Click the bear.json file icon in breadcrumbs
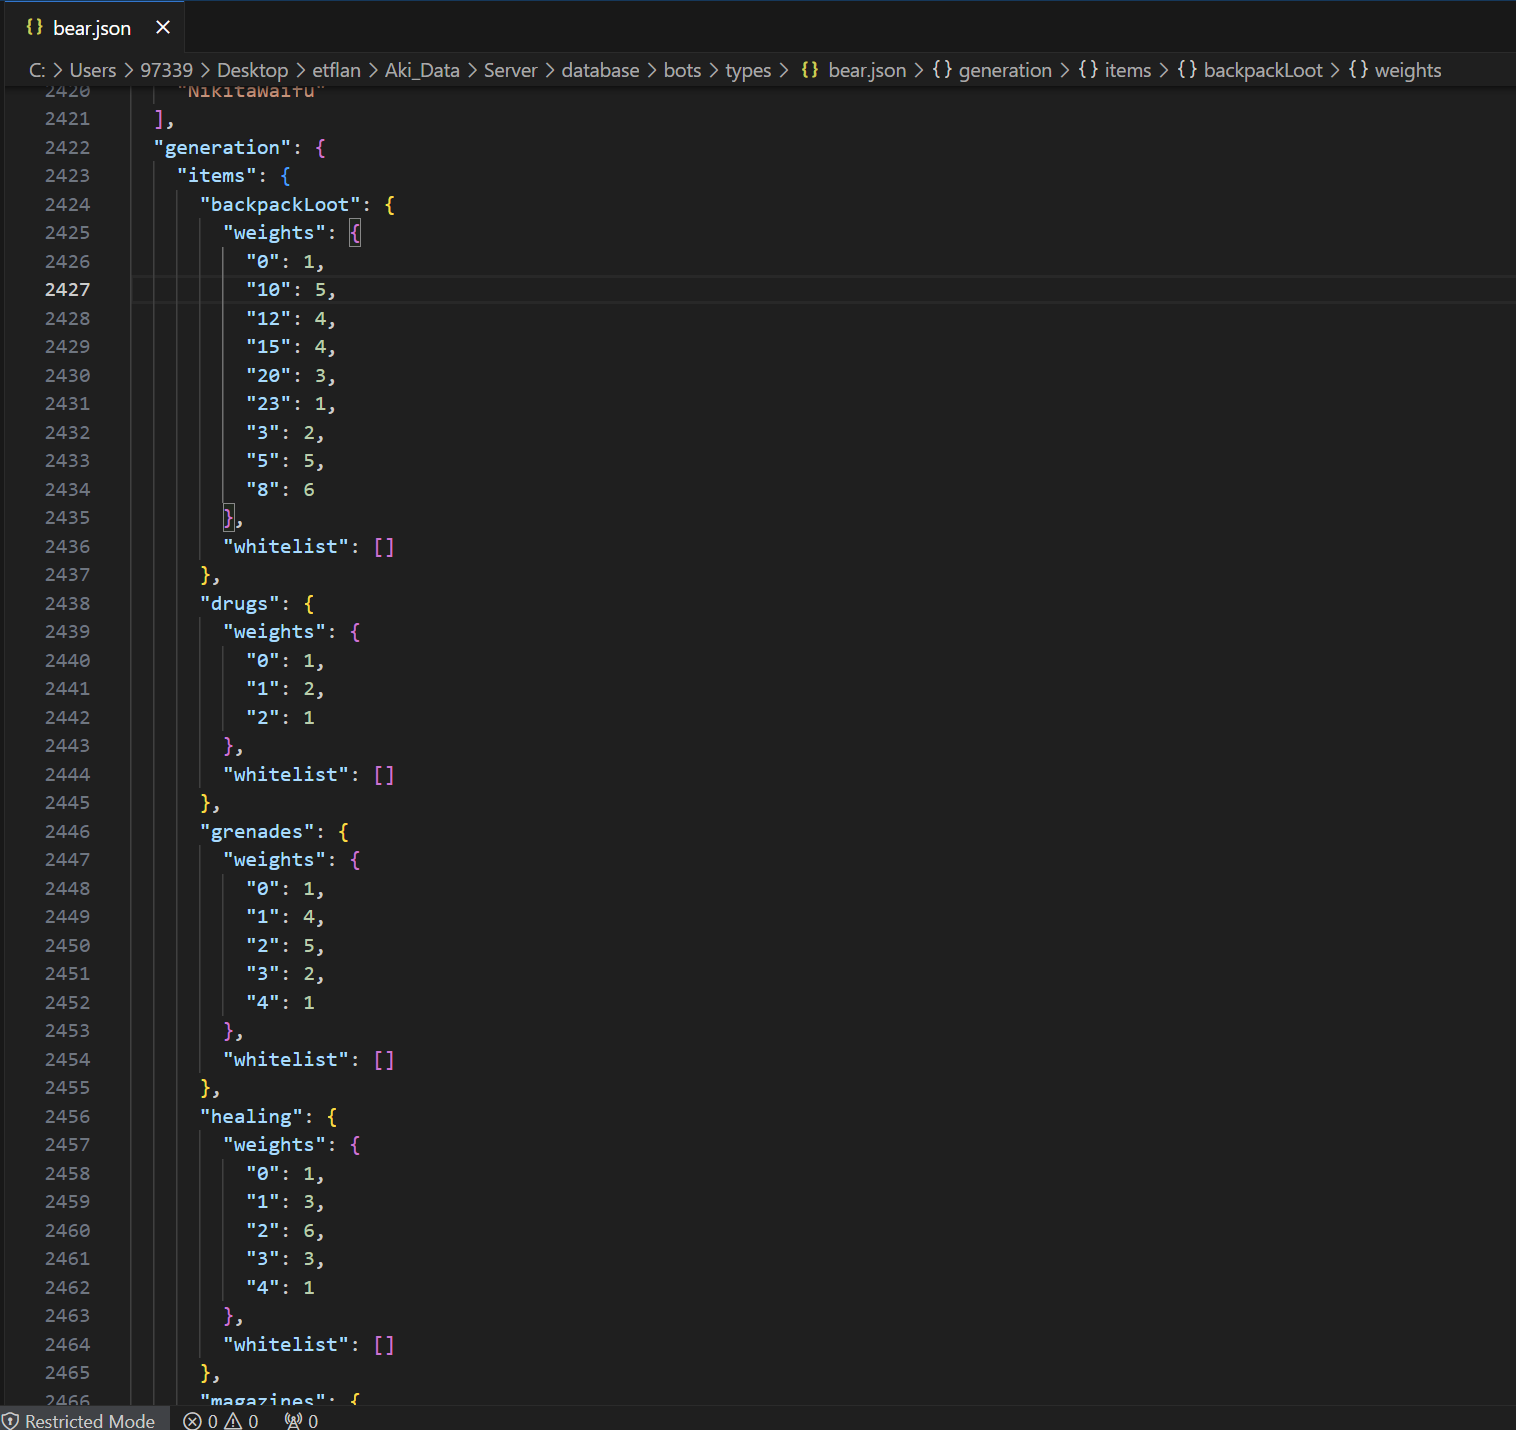1516x1430 pixels. (x=810, y=70)
